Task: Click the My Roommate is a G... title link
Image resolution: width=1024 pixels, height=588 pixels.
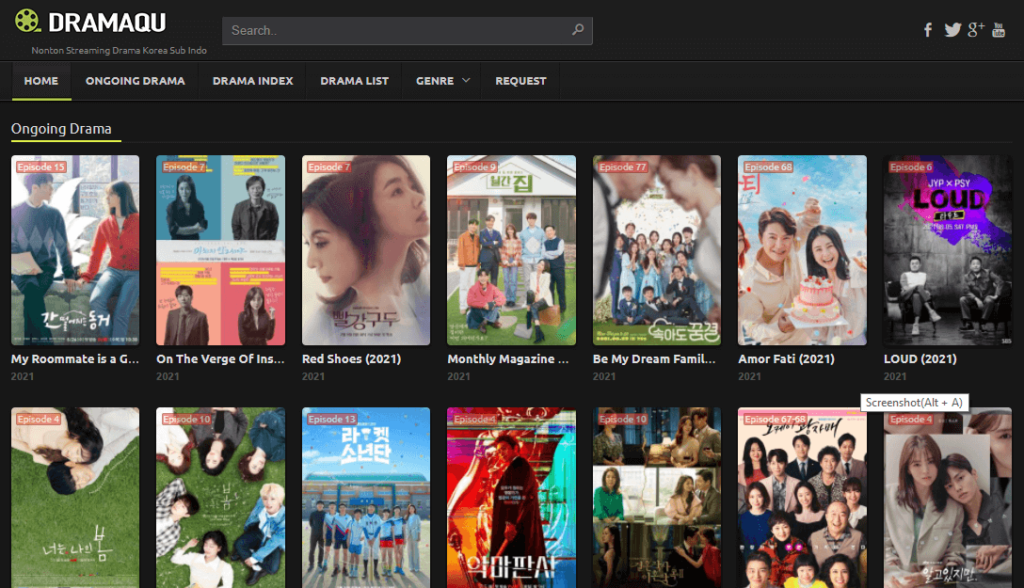Action: coord(75,359)
